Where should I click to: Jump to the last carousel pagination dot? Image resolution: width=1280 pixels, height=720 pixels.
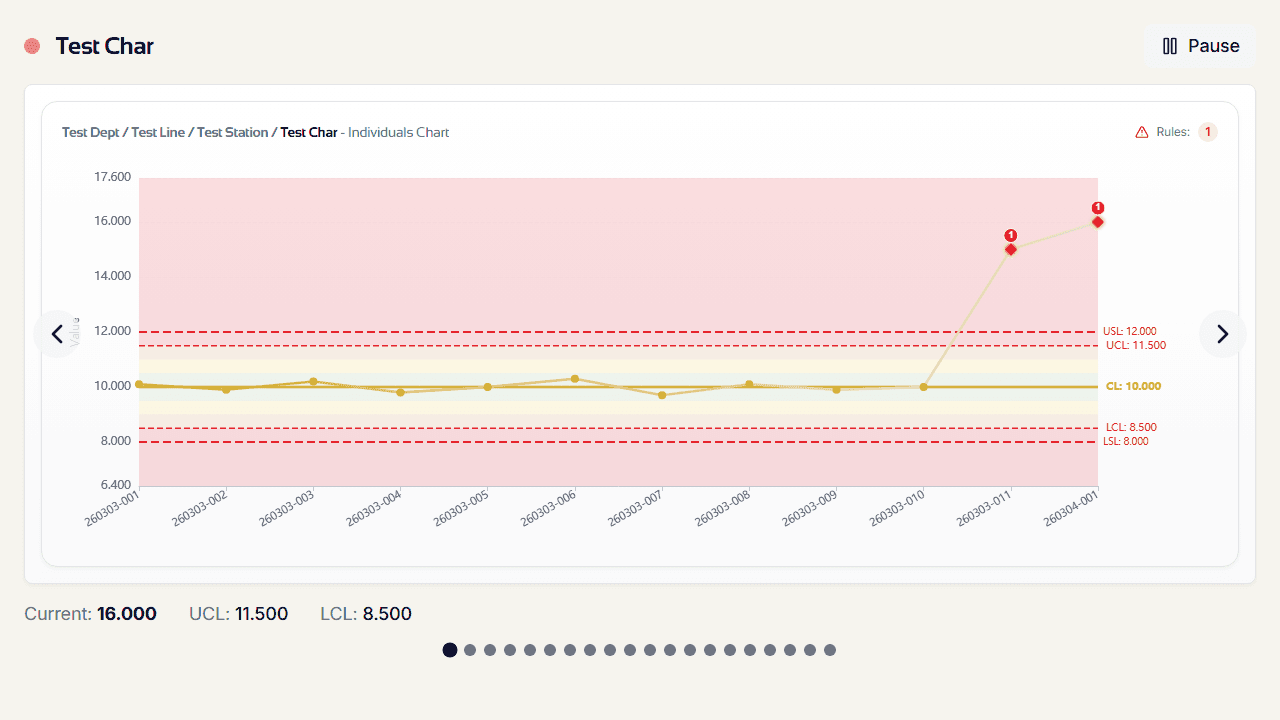[830, 650]
